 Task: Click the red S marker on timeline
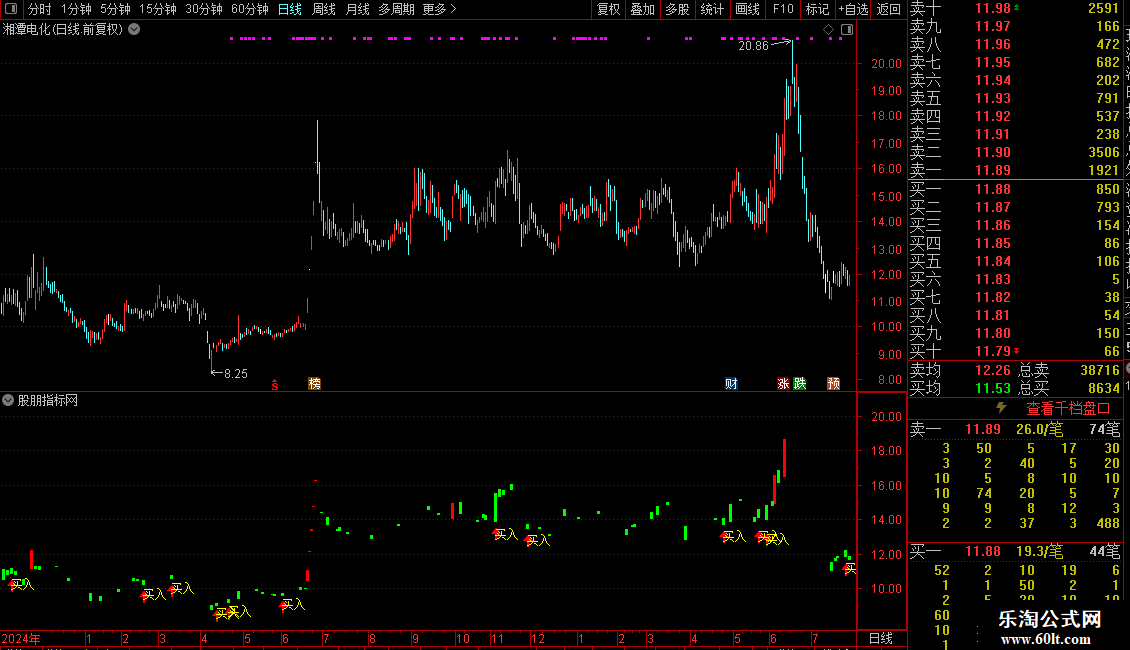275,385
